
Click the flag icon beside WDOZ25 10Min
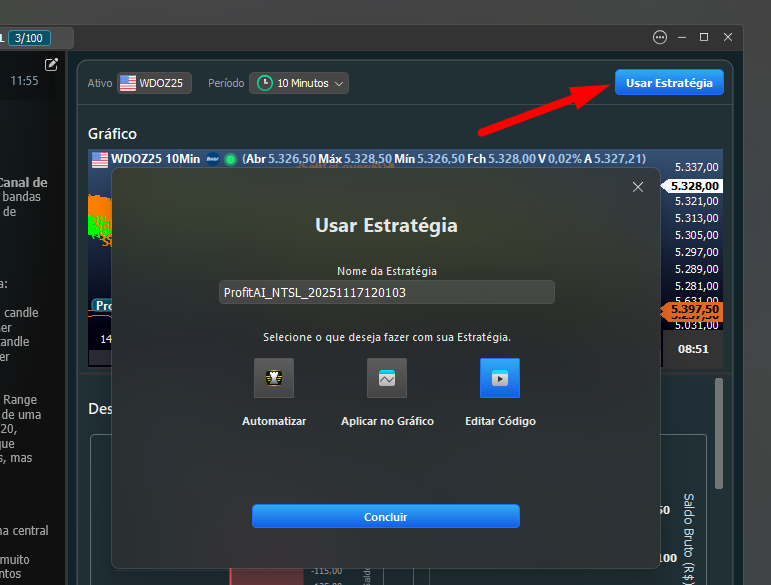pos(100,159)
